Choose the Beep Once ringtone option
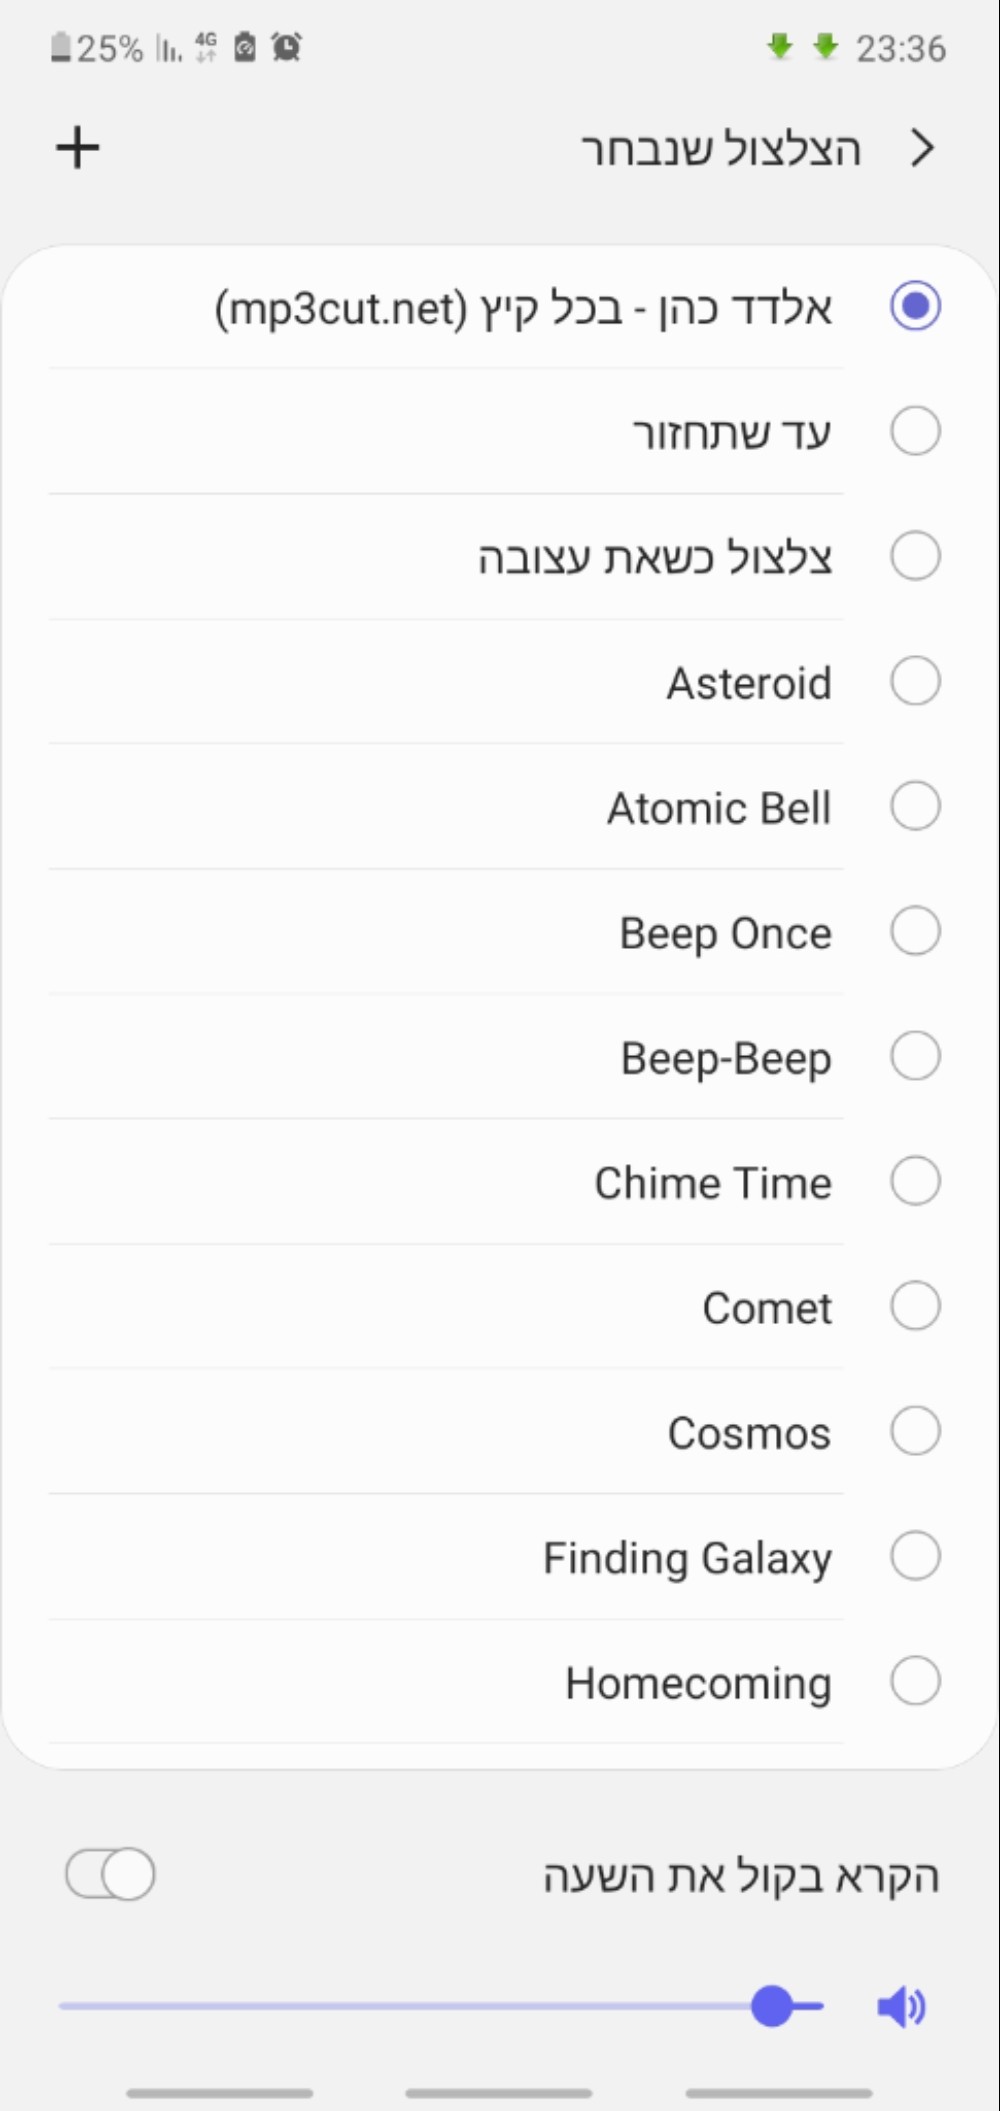The height and width of the screenshot is (2111, 1000). 500,932
